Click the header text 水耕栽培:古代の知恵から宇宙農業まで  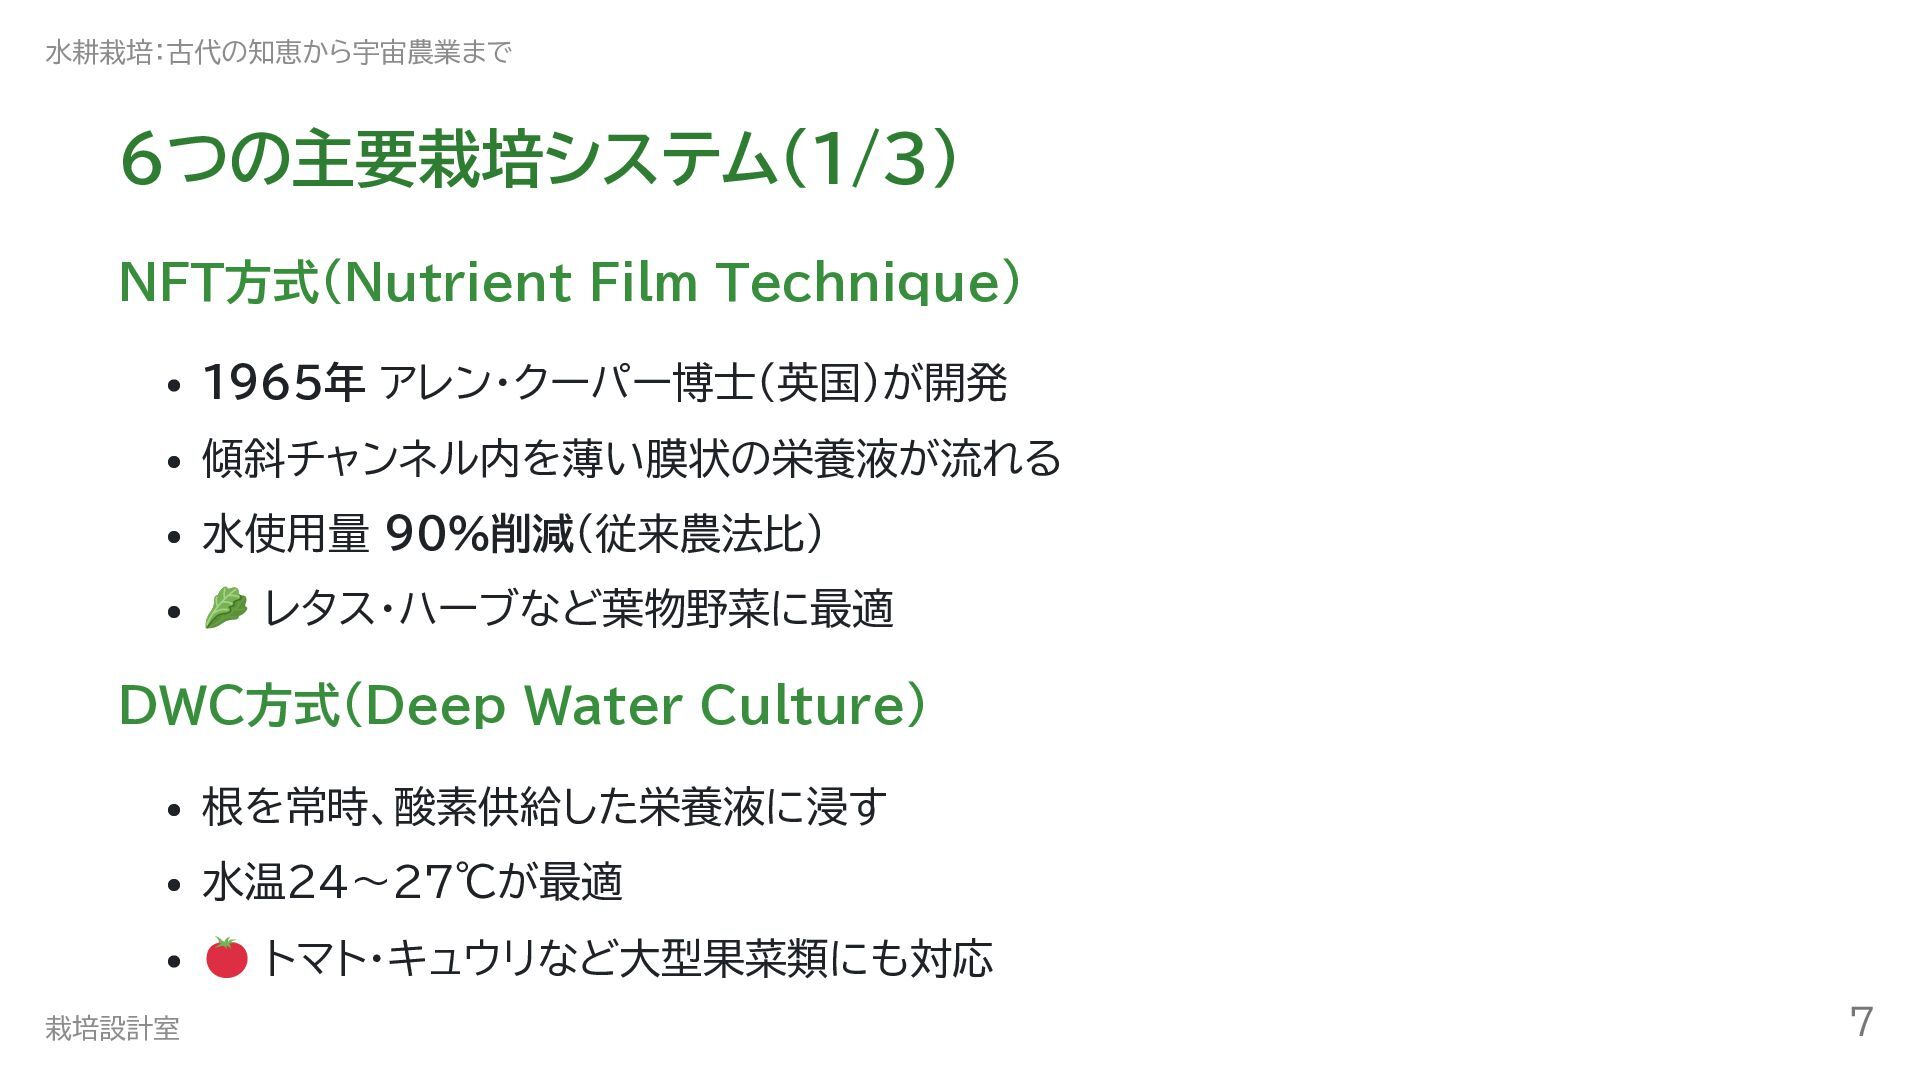278,52
